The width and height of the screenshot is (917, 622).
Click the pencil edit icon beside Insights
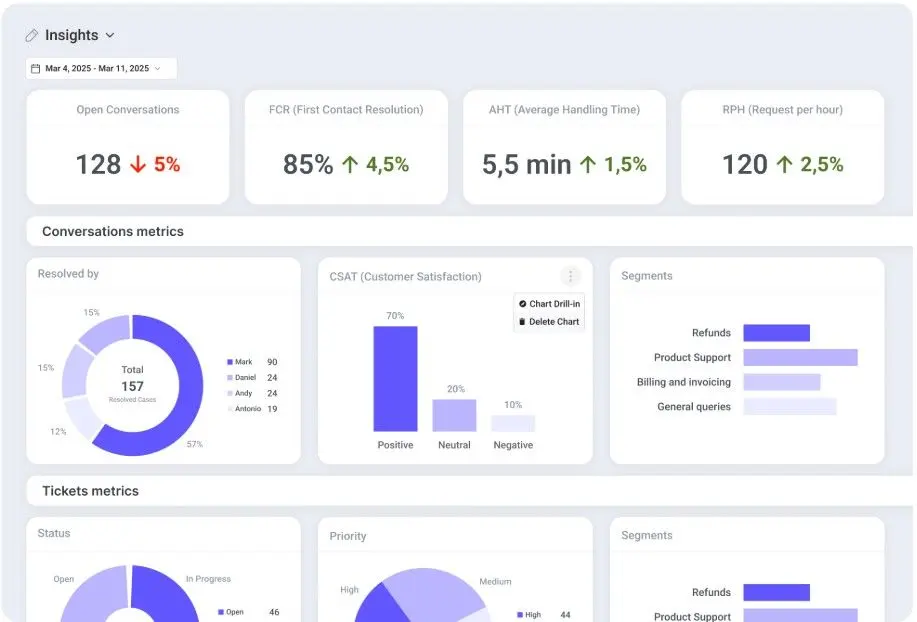tap(32, 36)
